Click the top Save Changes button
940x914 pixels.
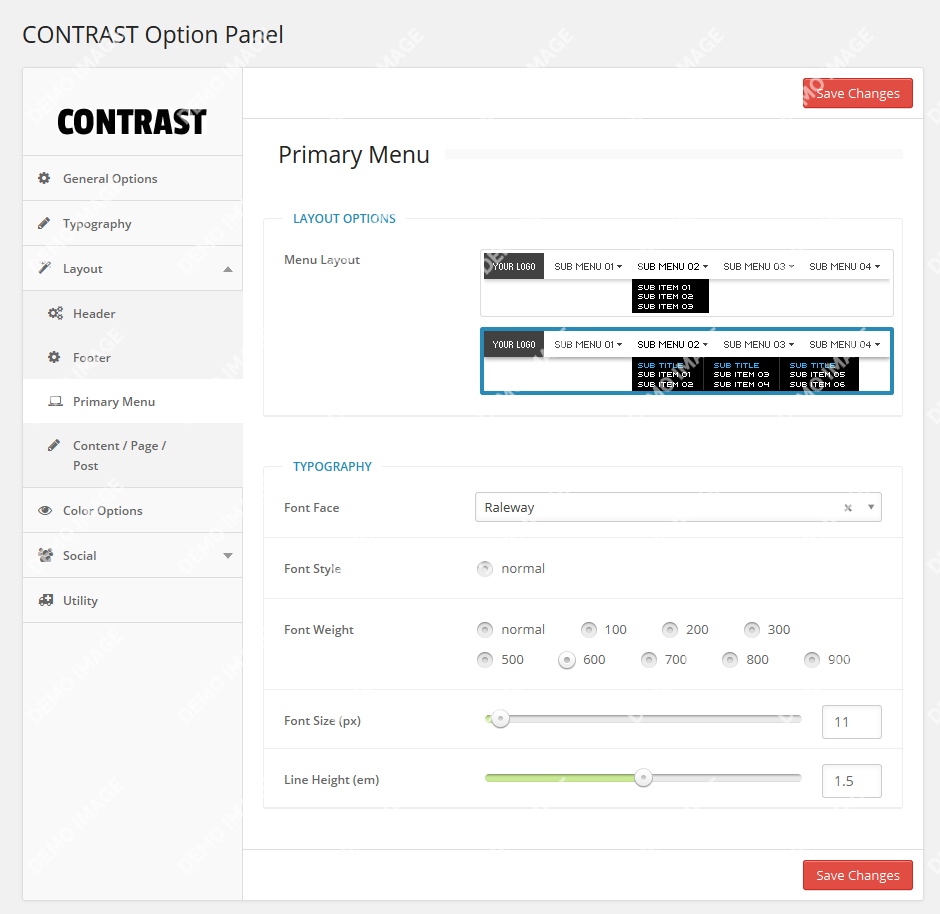pyautogui.click(x=857, y=92)
